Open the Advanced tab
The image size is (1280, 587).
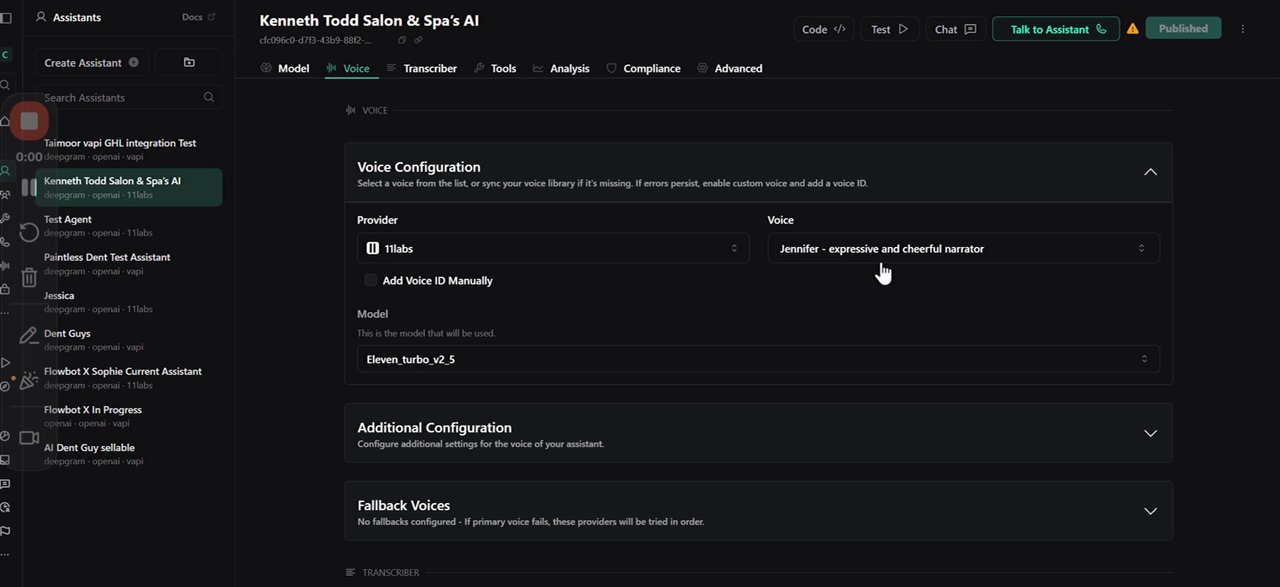point(730,68)
